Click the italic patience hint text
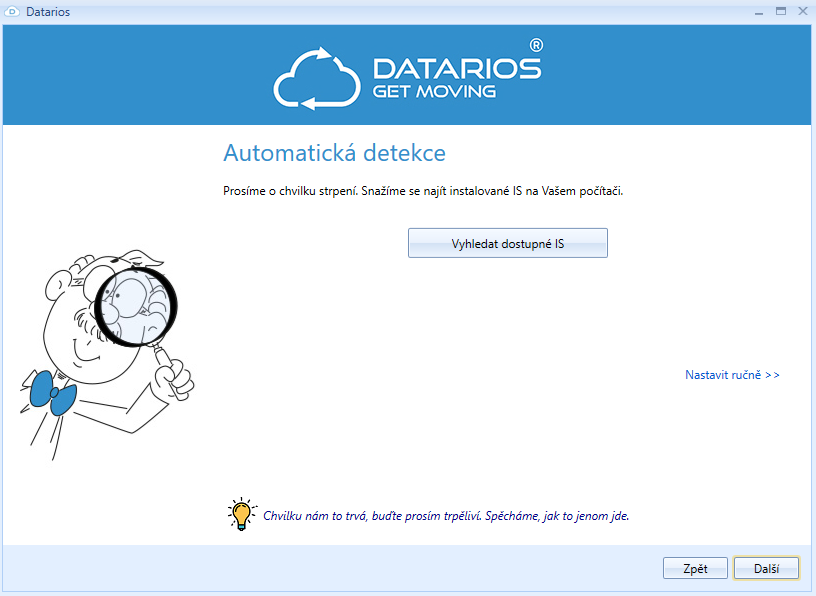Screen dimensions: 816x596 coord(446,517)
